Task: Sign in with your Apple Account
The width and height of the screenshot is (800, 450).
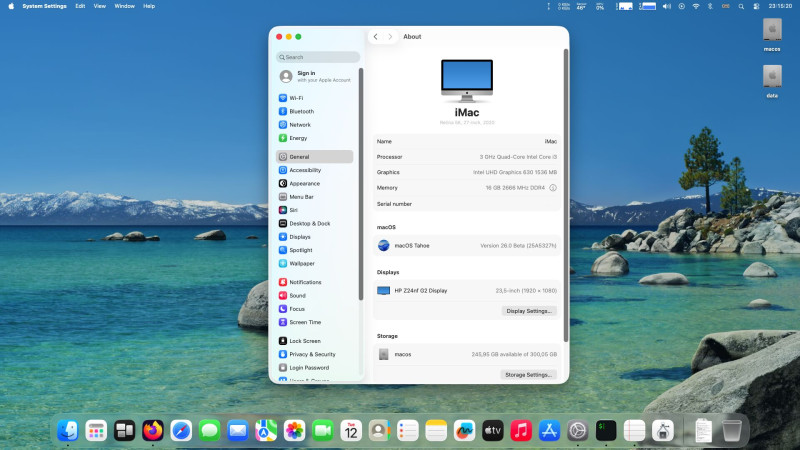Action: [315, 77]
